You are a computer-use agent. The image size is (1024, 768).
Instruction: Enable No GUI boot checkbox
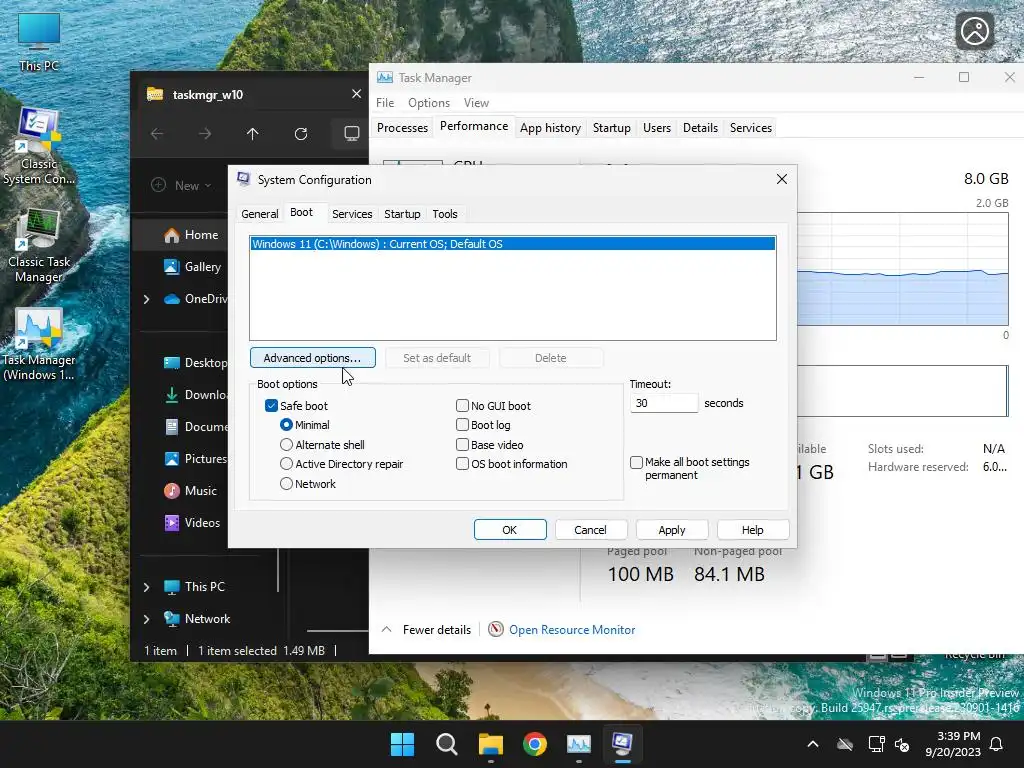[x=462, y=406]
